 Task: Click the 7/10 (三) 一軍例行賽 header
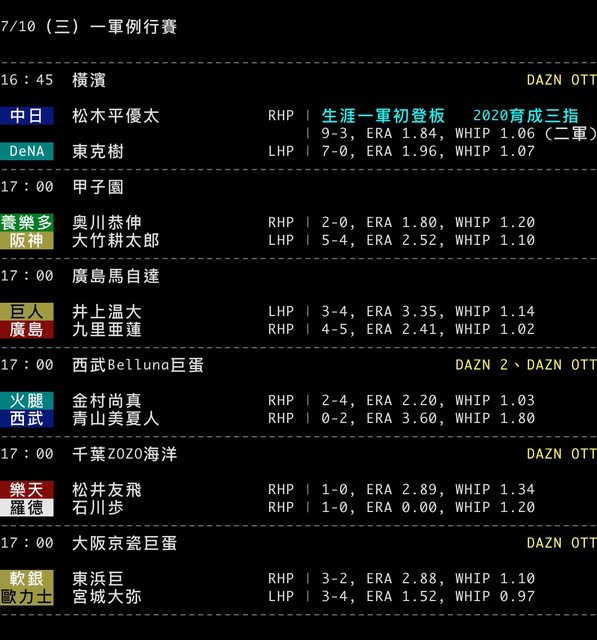[88, 27]
